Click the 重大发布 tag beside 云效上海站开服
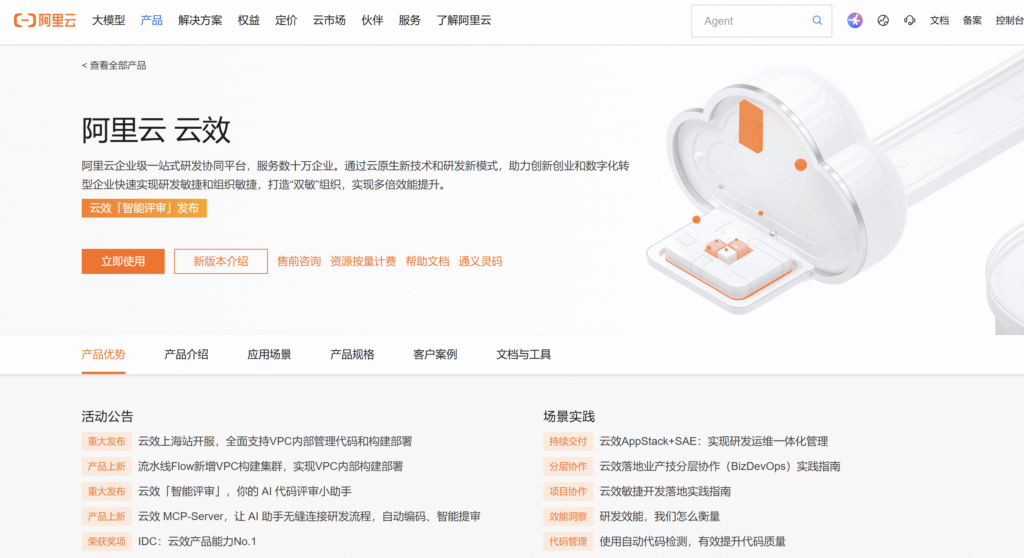This screenshot has height=558, width=1024. tap(106, 441)
